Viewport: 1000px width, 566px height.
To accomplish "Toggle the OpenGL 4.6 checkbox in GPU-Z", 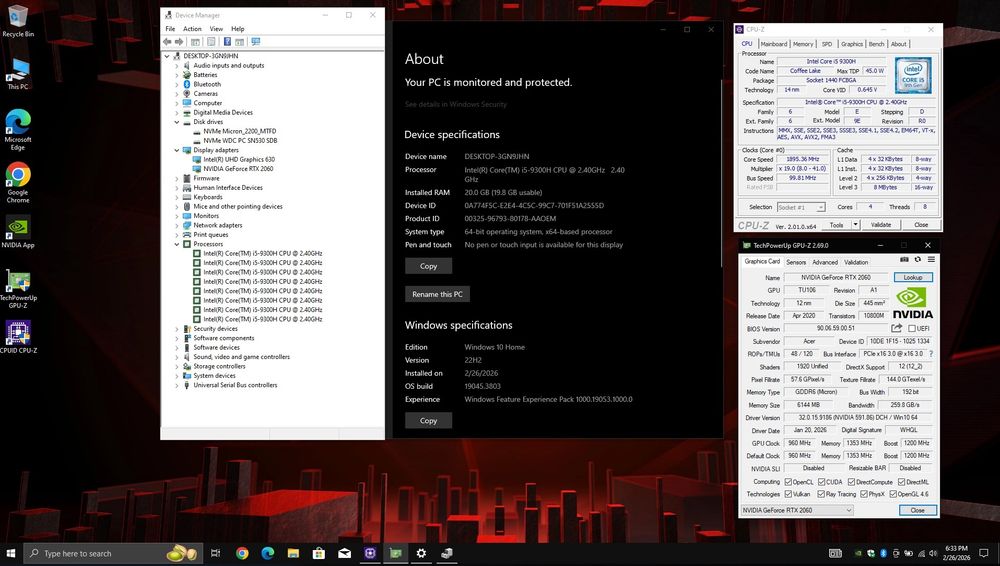I will click(893, 494).
